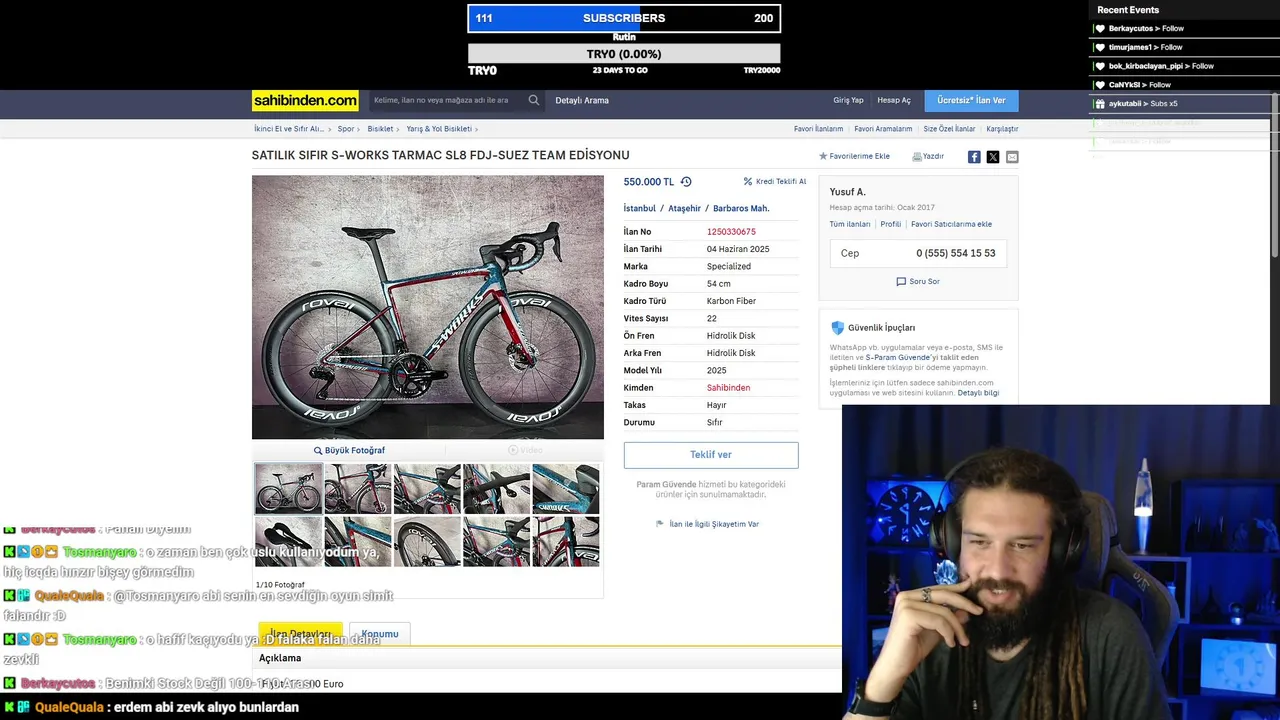
Task: Open price history clock icon beside 550.000 TL
Action: [686, 182]
